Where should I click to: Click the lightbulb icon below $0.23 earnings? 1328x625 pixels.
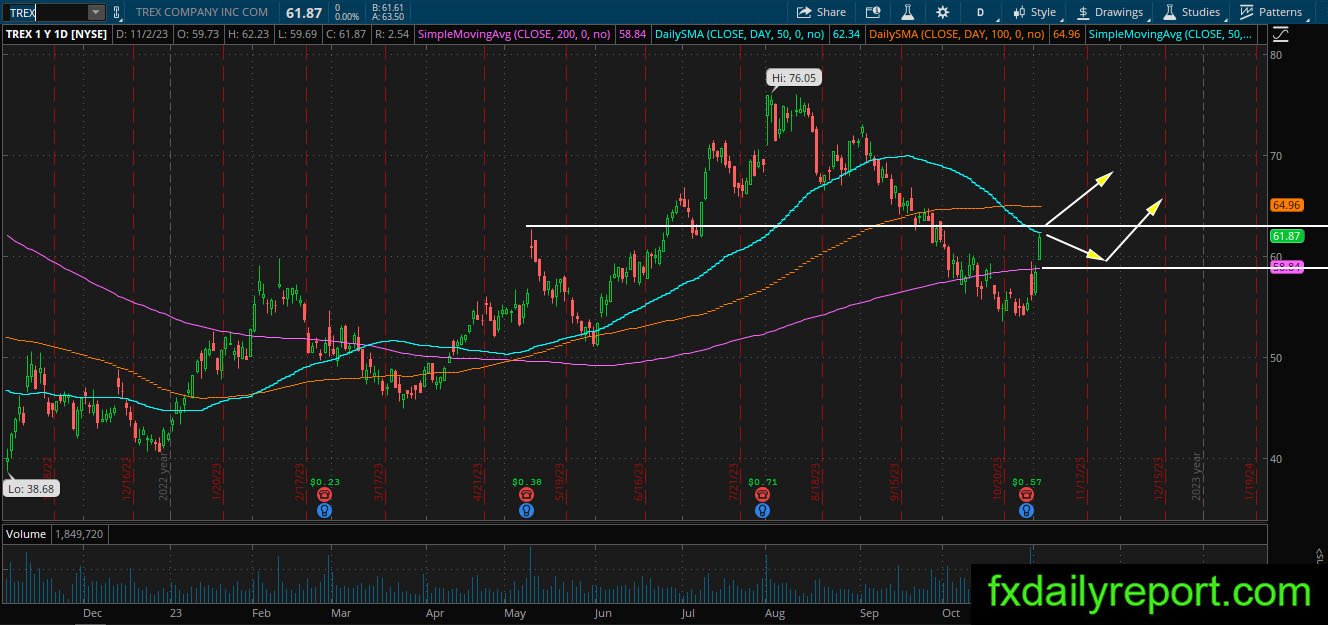click(325, 510)
